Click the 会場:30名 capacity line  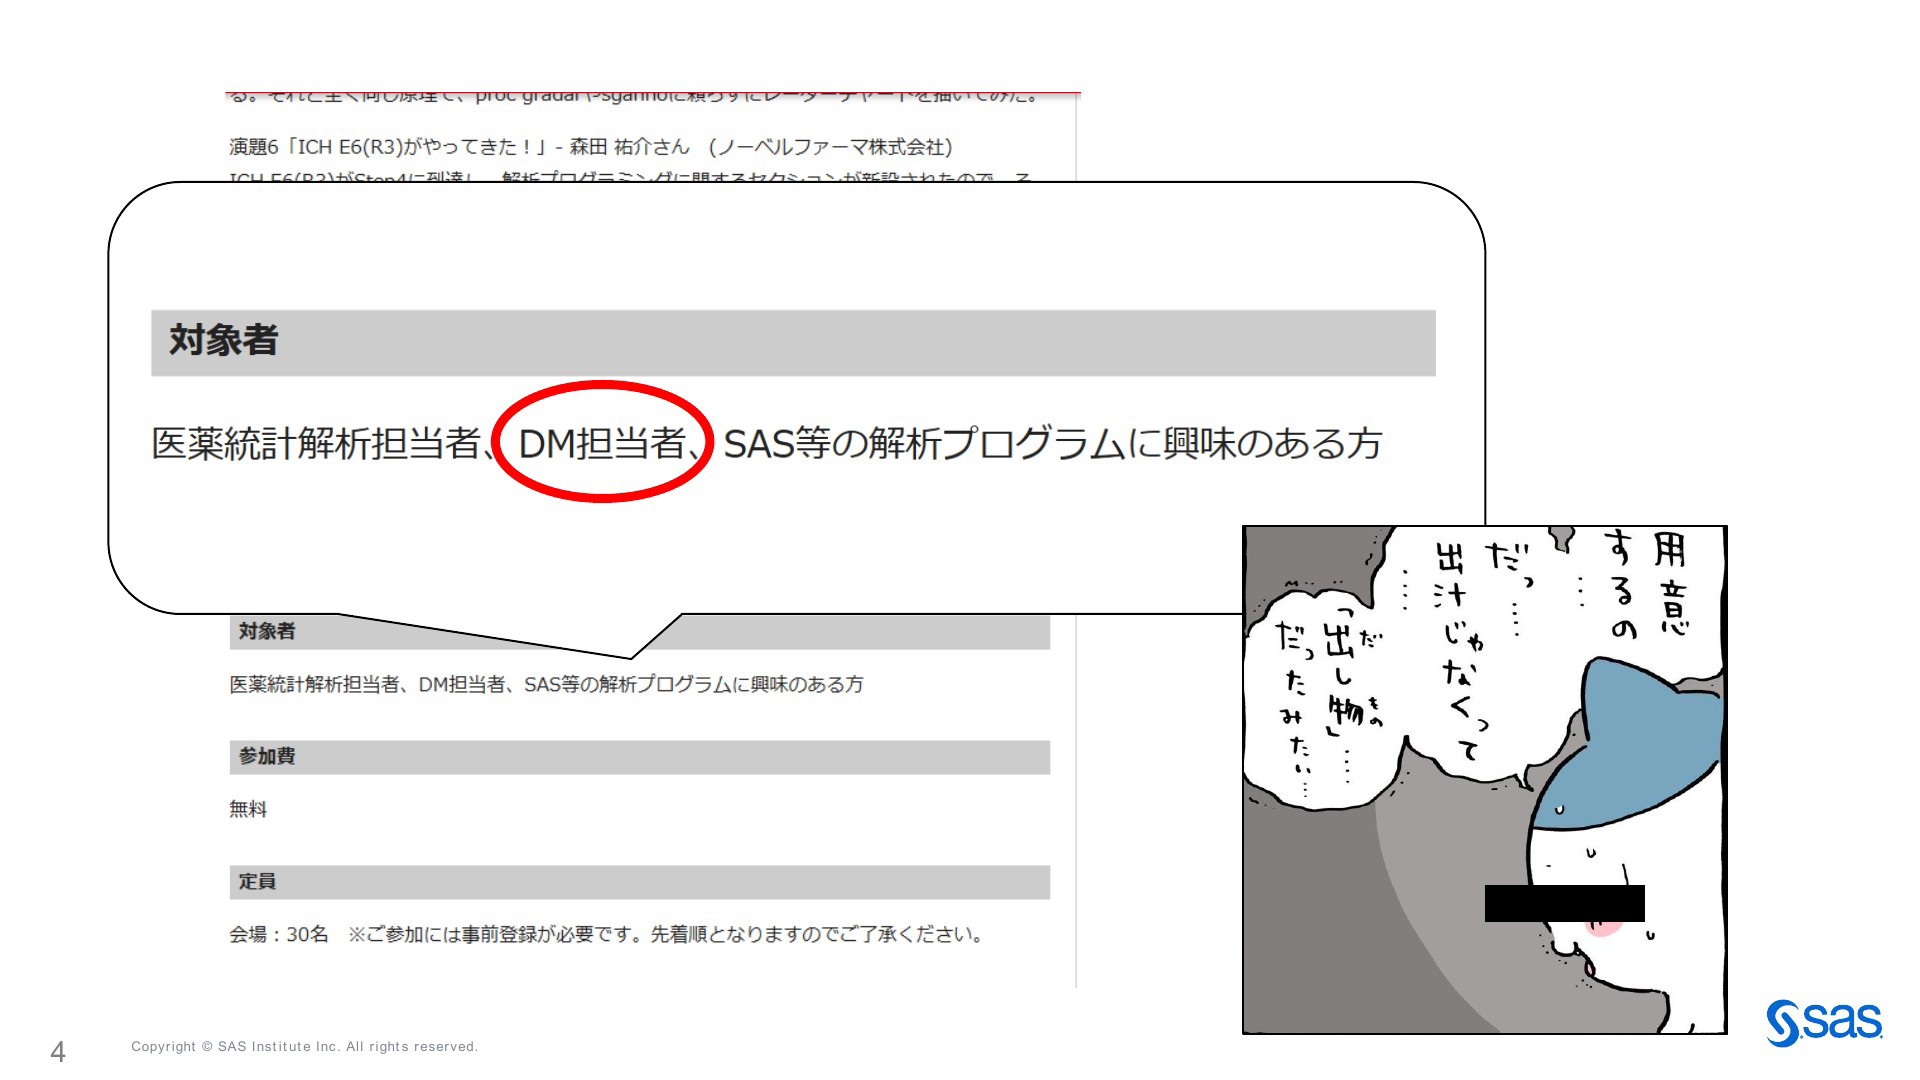pyautogui.click(x=606, y=935)
